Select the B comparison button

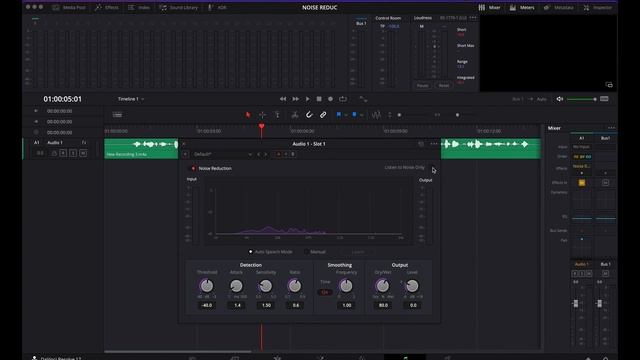coord(293,154)
